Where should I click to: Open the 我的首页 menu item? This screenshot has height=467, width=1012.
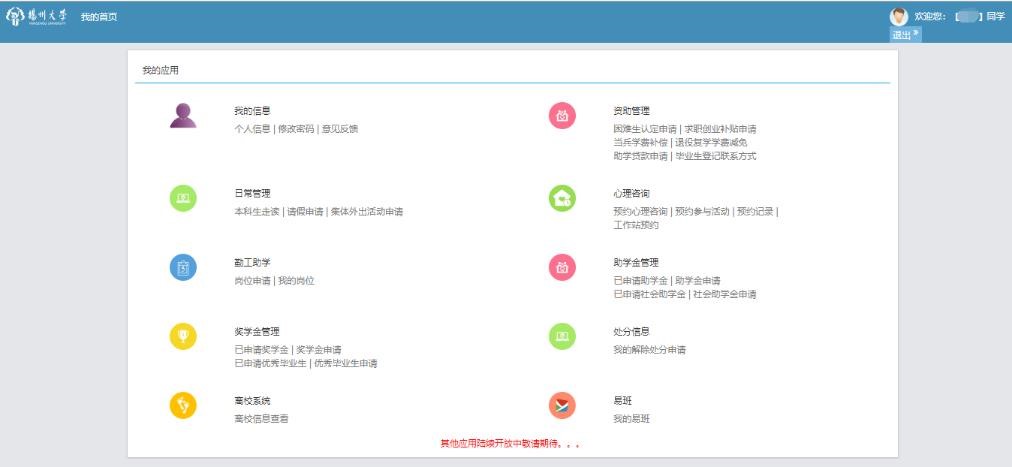tap(99, 17)
